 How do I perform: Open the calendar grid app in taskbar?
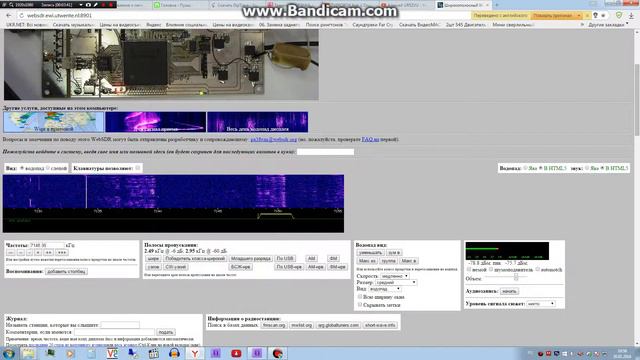coord(153,353)
